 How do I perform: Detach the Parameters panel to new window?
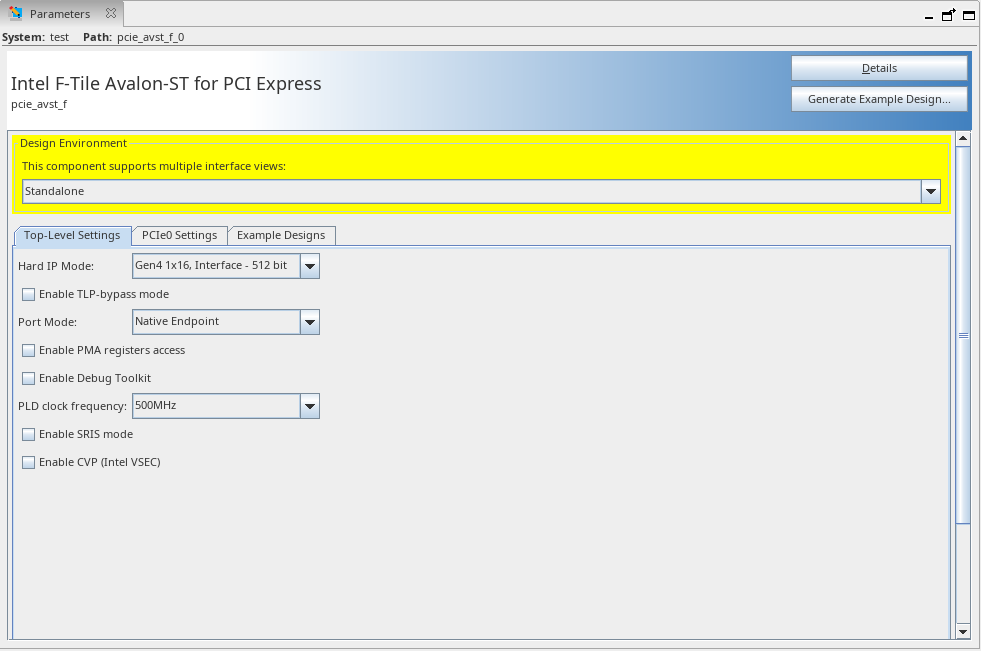[x=948, y=14]
